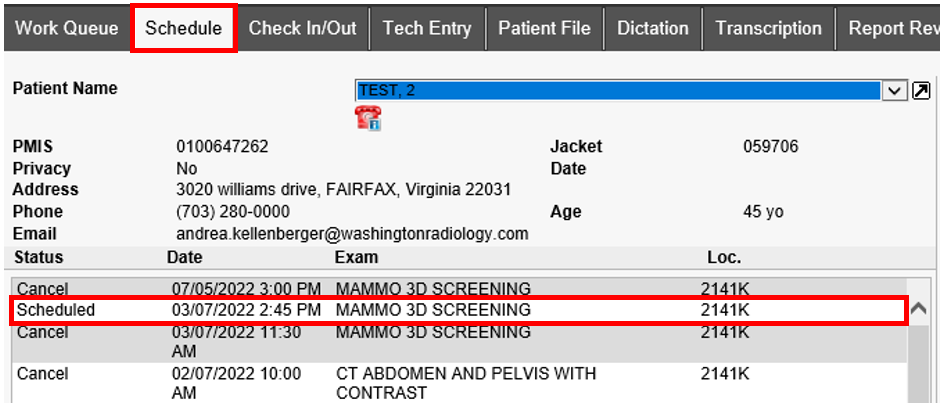Click the red telephone contact info icon
The width and height of the screenshot is (941, 407).
368,118
